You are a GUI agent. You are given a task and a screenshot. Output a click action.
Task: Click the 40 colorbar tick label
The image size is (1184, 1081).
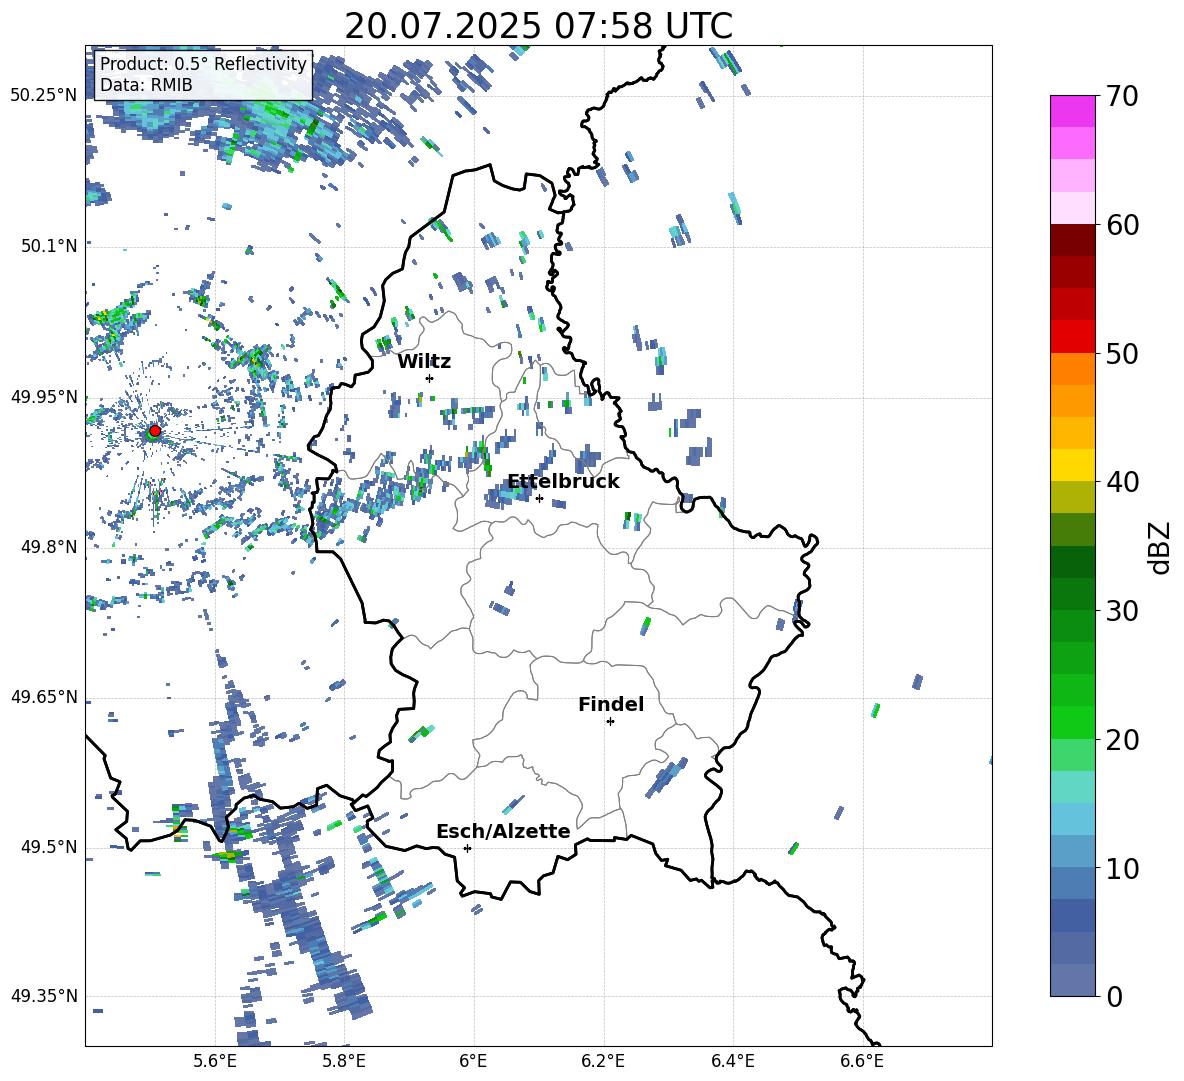(1122, 482)
